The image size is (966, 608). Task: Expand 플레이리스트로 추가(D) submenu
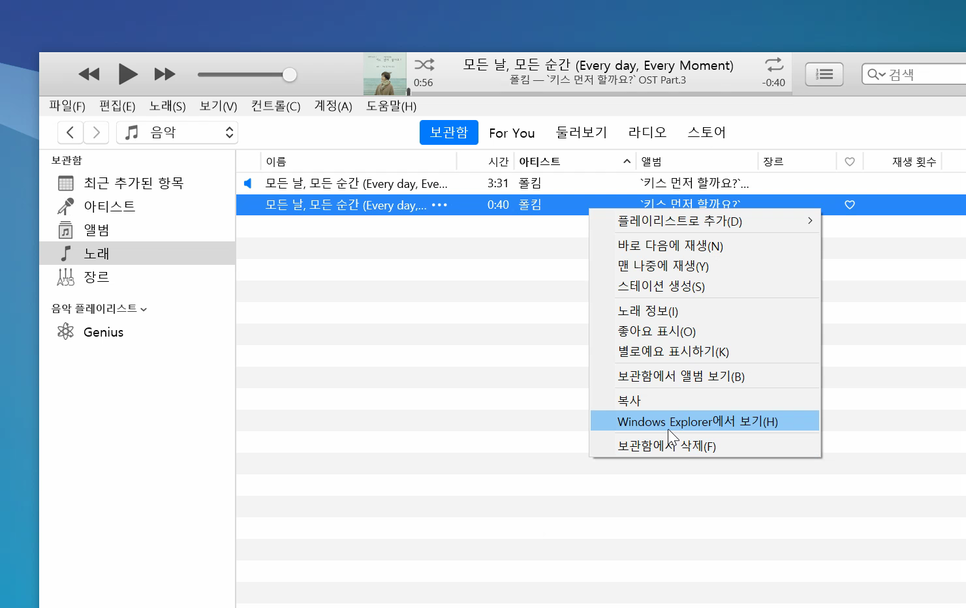click(x=705, y=221)
